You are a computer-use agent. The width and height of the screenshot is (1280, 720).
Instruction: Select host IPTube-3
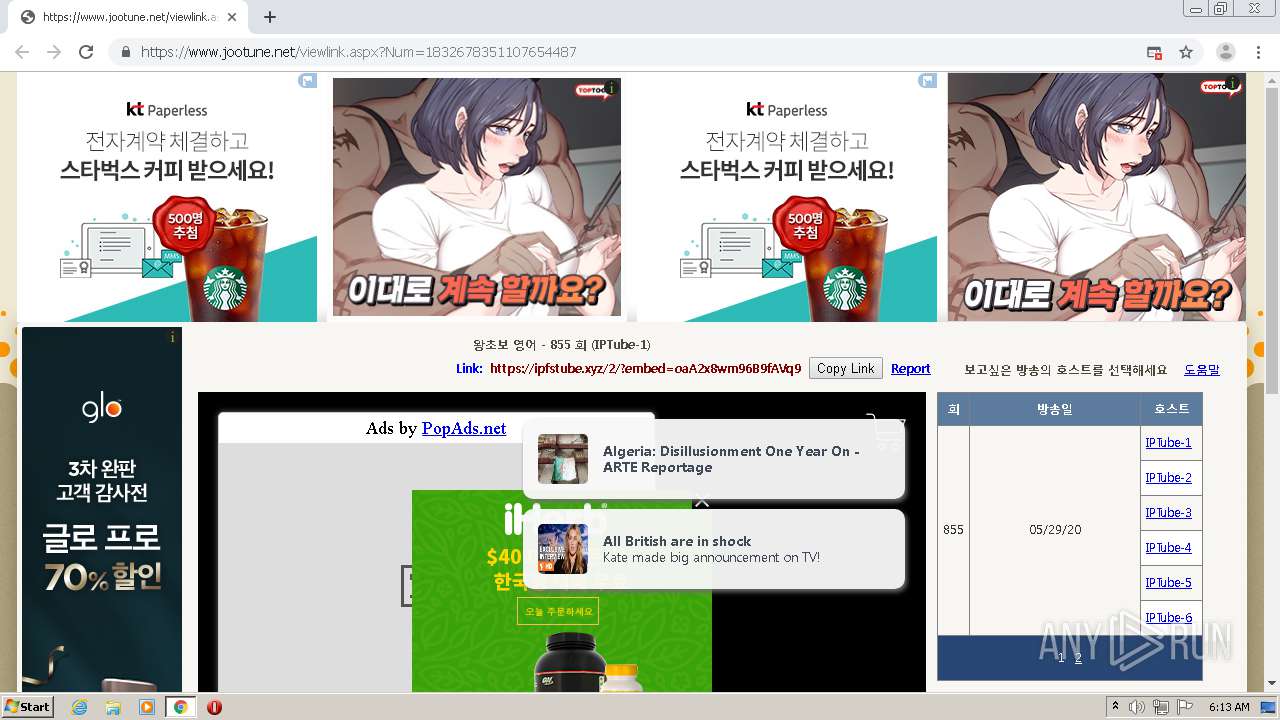[1168, 513]
